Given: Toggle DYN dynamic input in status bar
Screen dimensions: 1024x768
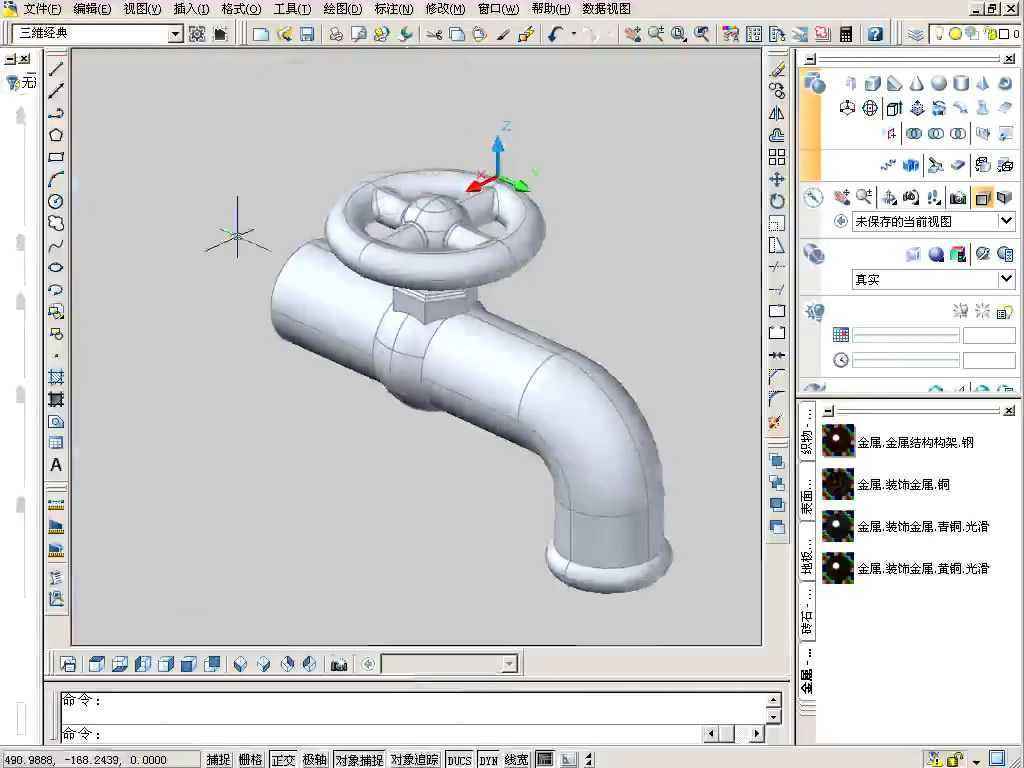Looking at the screenshot, I should (x=488, y=760).
